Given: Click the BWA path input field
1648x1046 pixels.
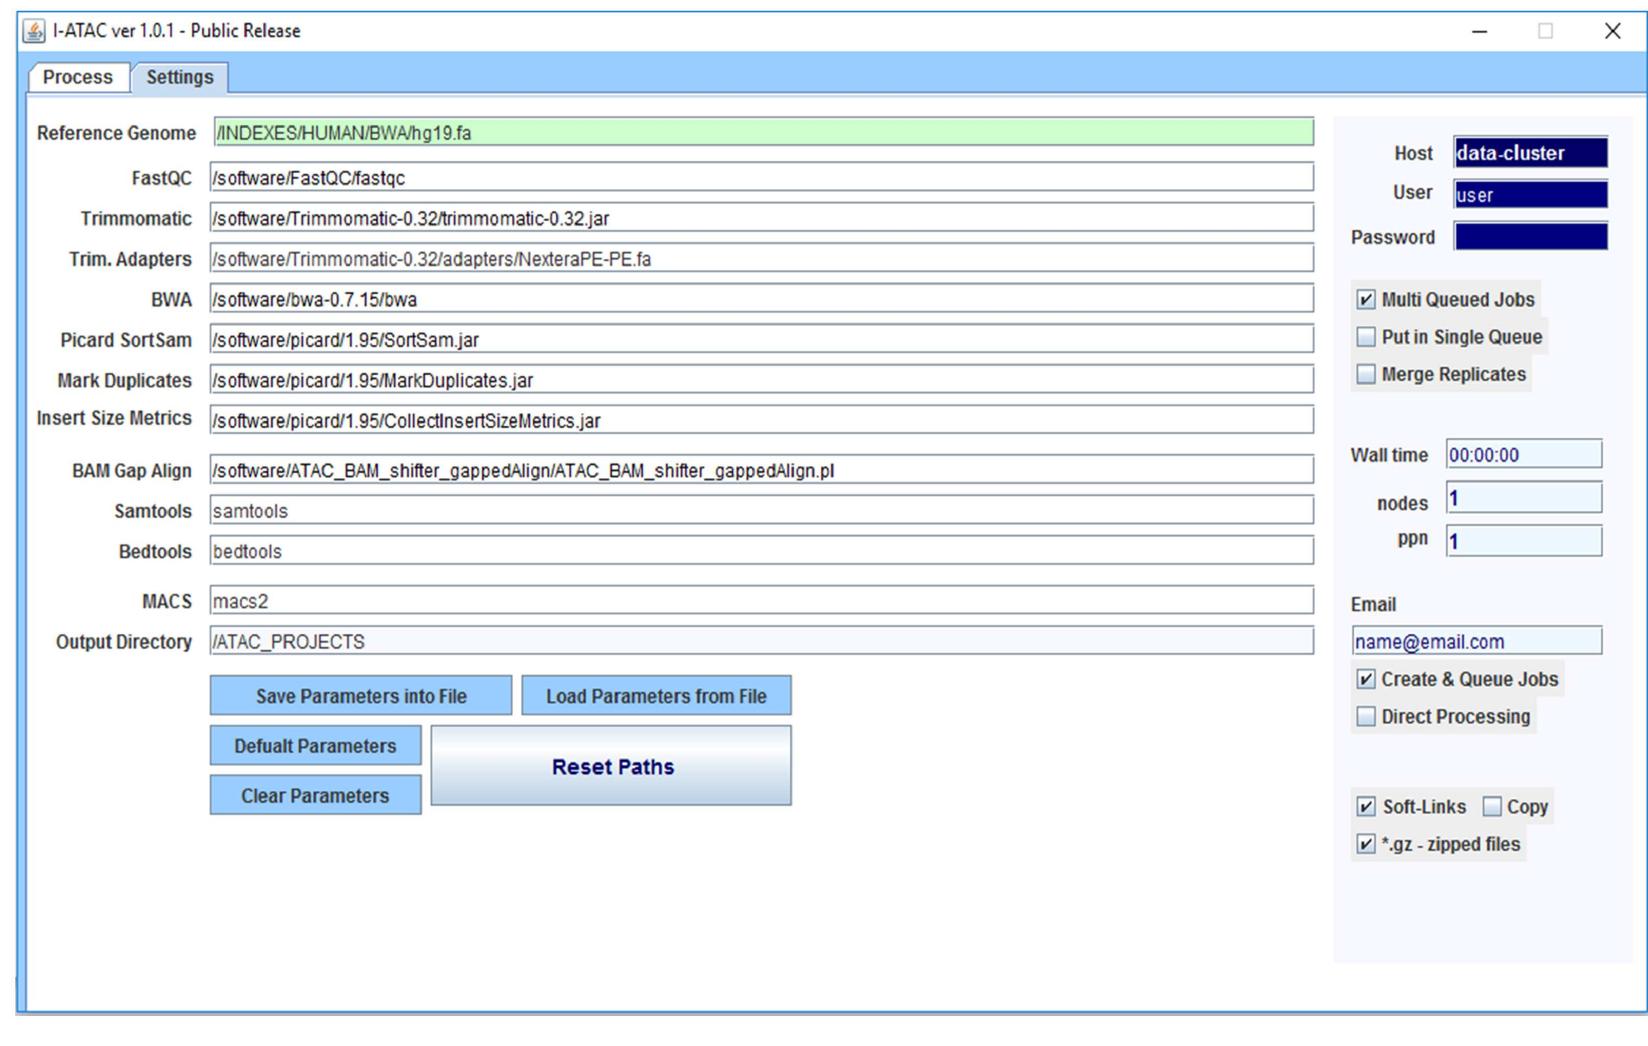Looking at the screenshot, I should pos(761,299).
